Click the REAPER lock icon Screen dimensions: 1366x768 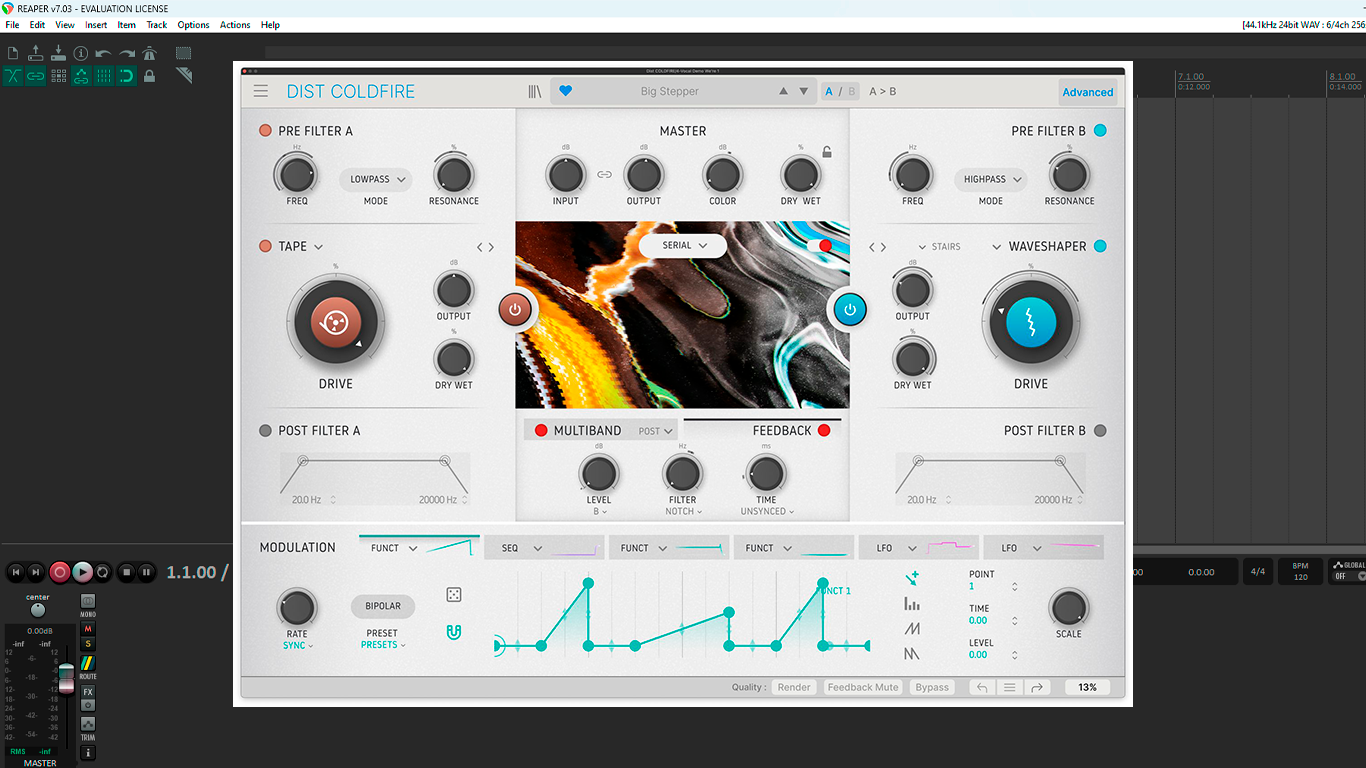click(x=149, y=76)
